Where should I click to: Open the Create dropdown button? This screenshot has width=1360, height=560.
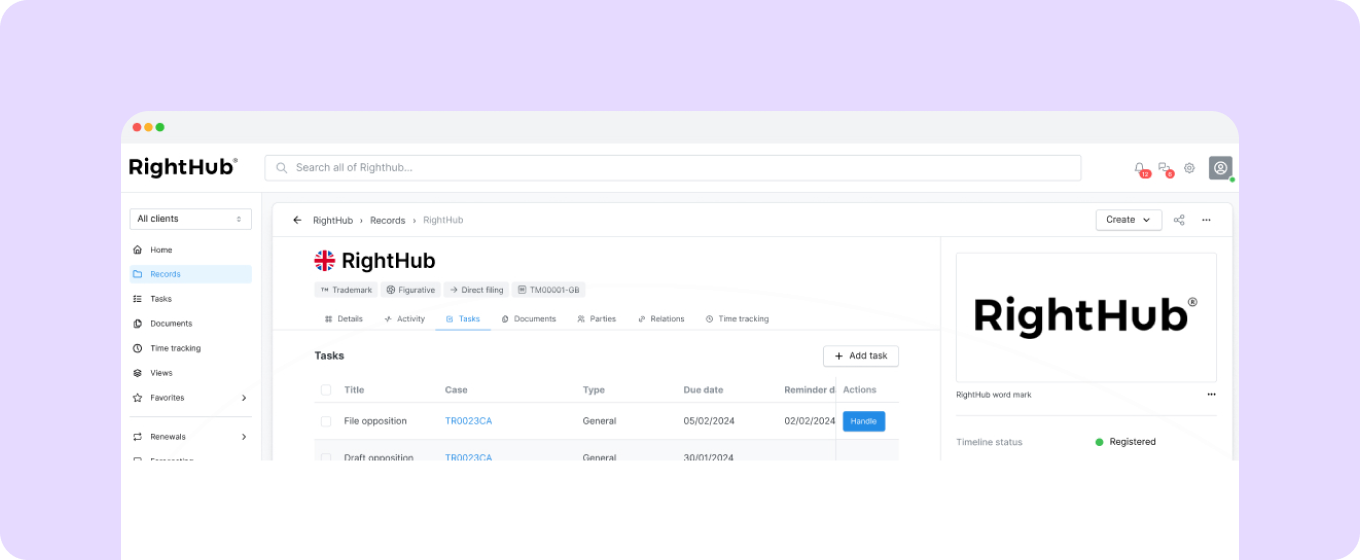click(1129, 220)
